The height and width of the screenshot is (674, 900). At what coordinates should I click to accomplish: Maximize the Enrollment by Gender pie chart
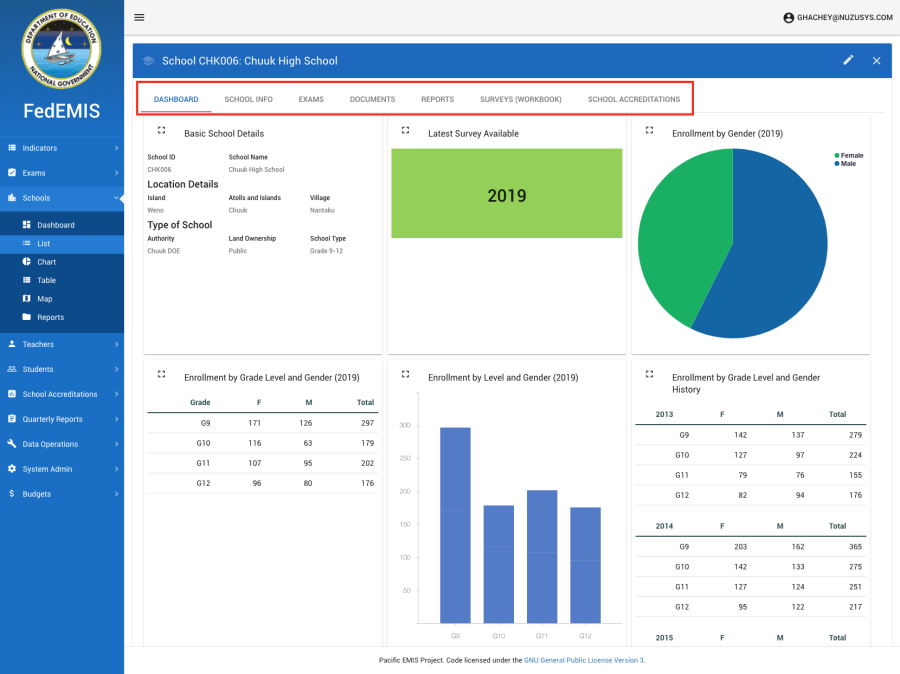(x=649, y=130)
